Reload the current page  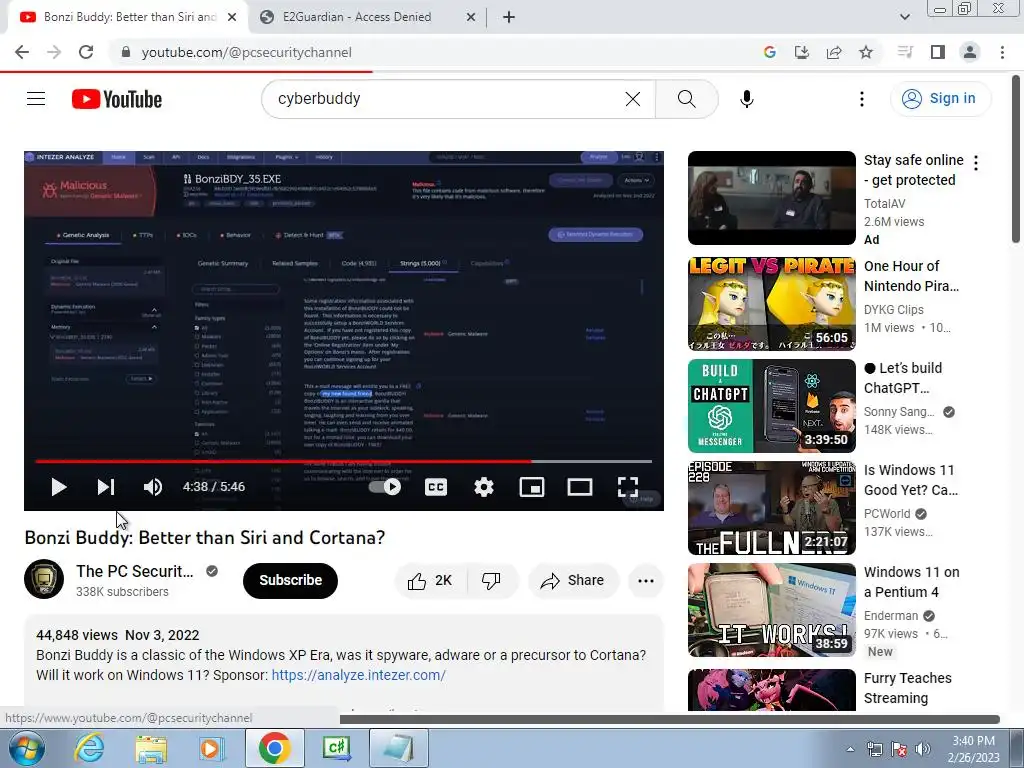pos(86,52)
